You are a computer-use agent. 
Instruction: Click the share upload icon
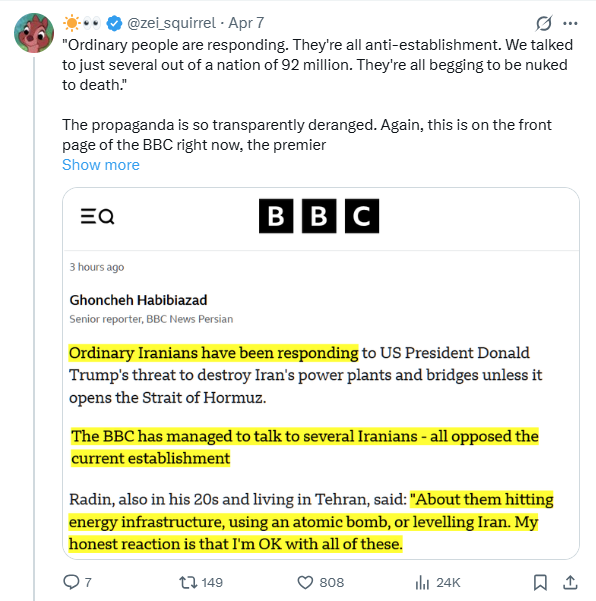pyautogui.click(x=570, y=583)
